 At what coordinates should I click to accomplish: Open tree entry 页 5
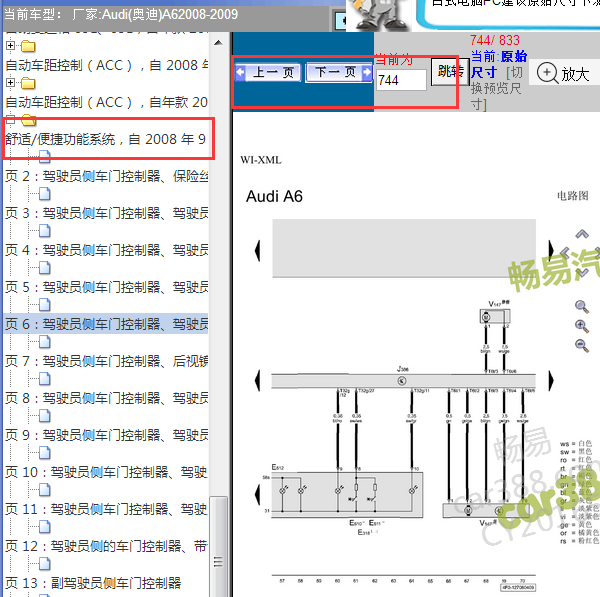point(107,287)
